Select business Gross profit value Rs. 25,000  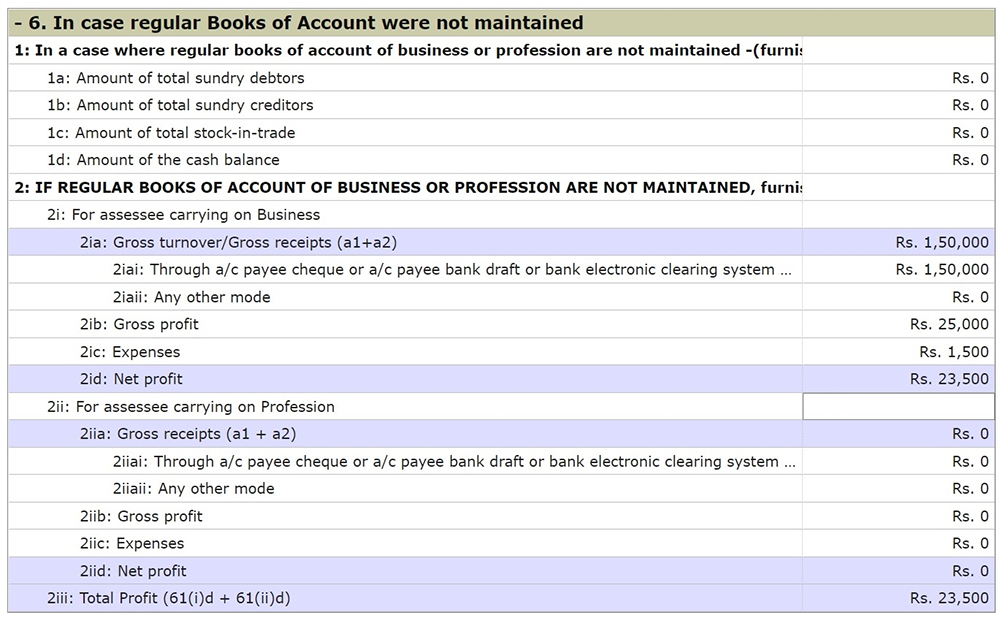point(949,324)
